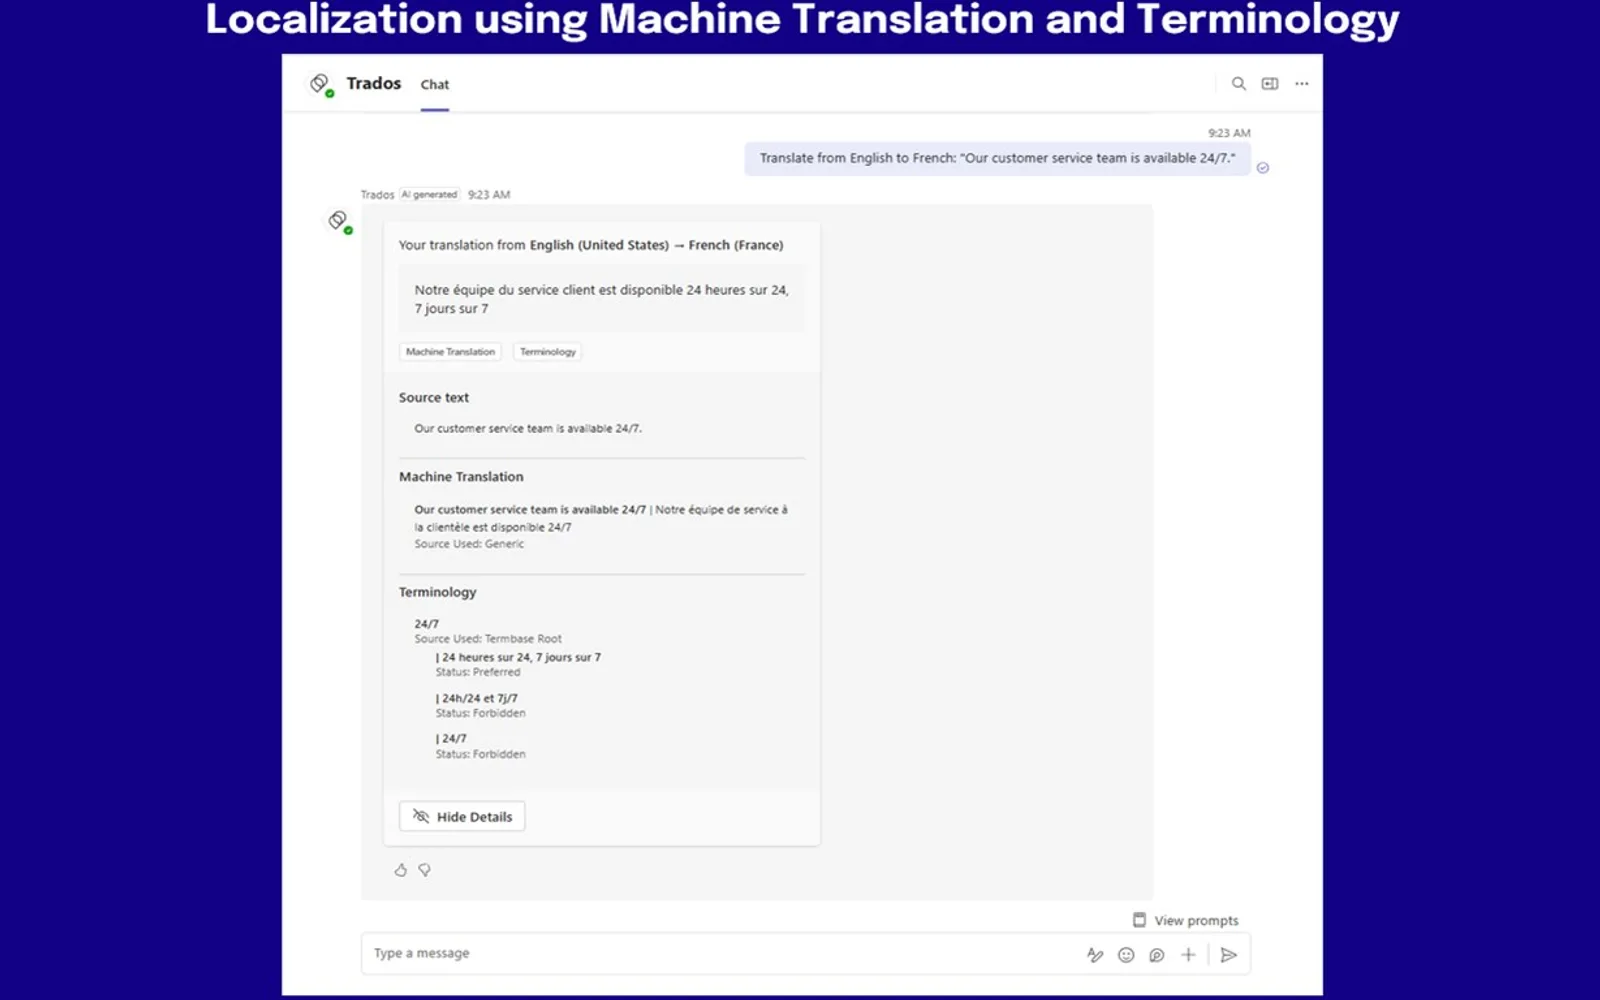Click the 'Status: Preferred' line
The width and height of the screenshot is (1600, 1000).
[x=478, y=672]
